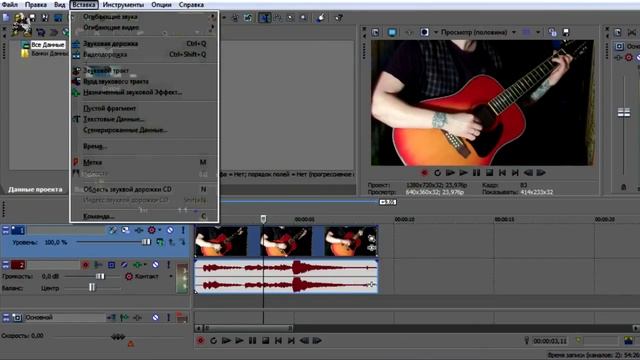
Task: Open the Справка menu
Action: 191,5
